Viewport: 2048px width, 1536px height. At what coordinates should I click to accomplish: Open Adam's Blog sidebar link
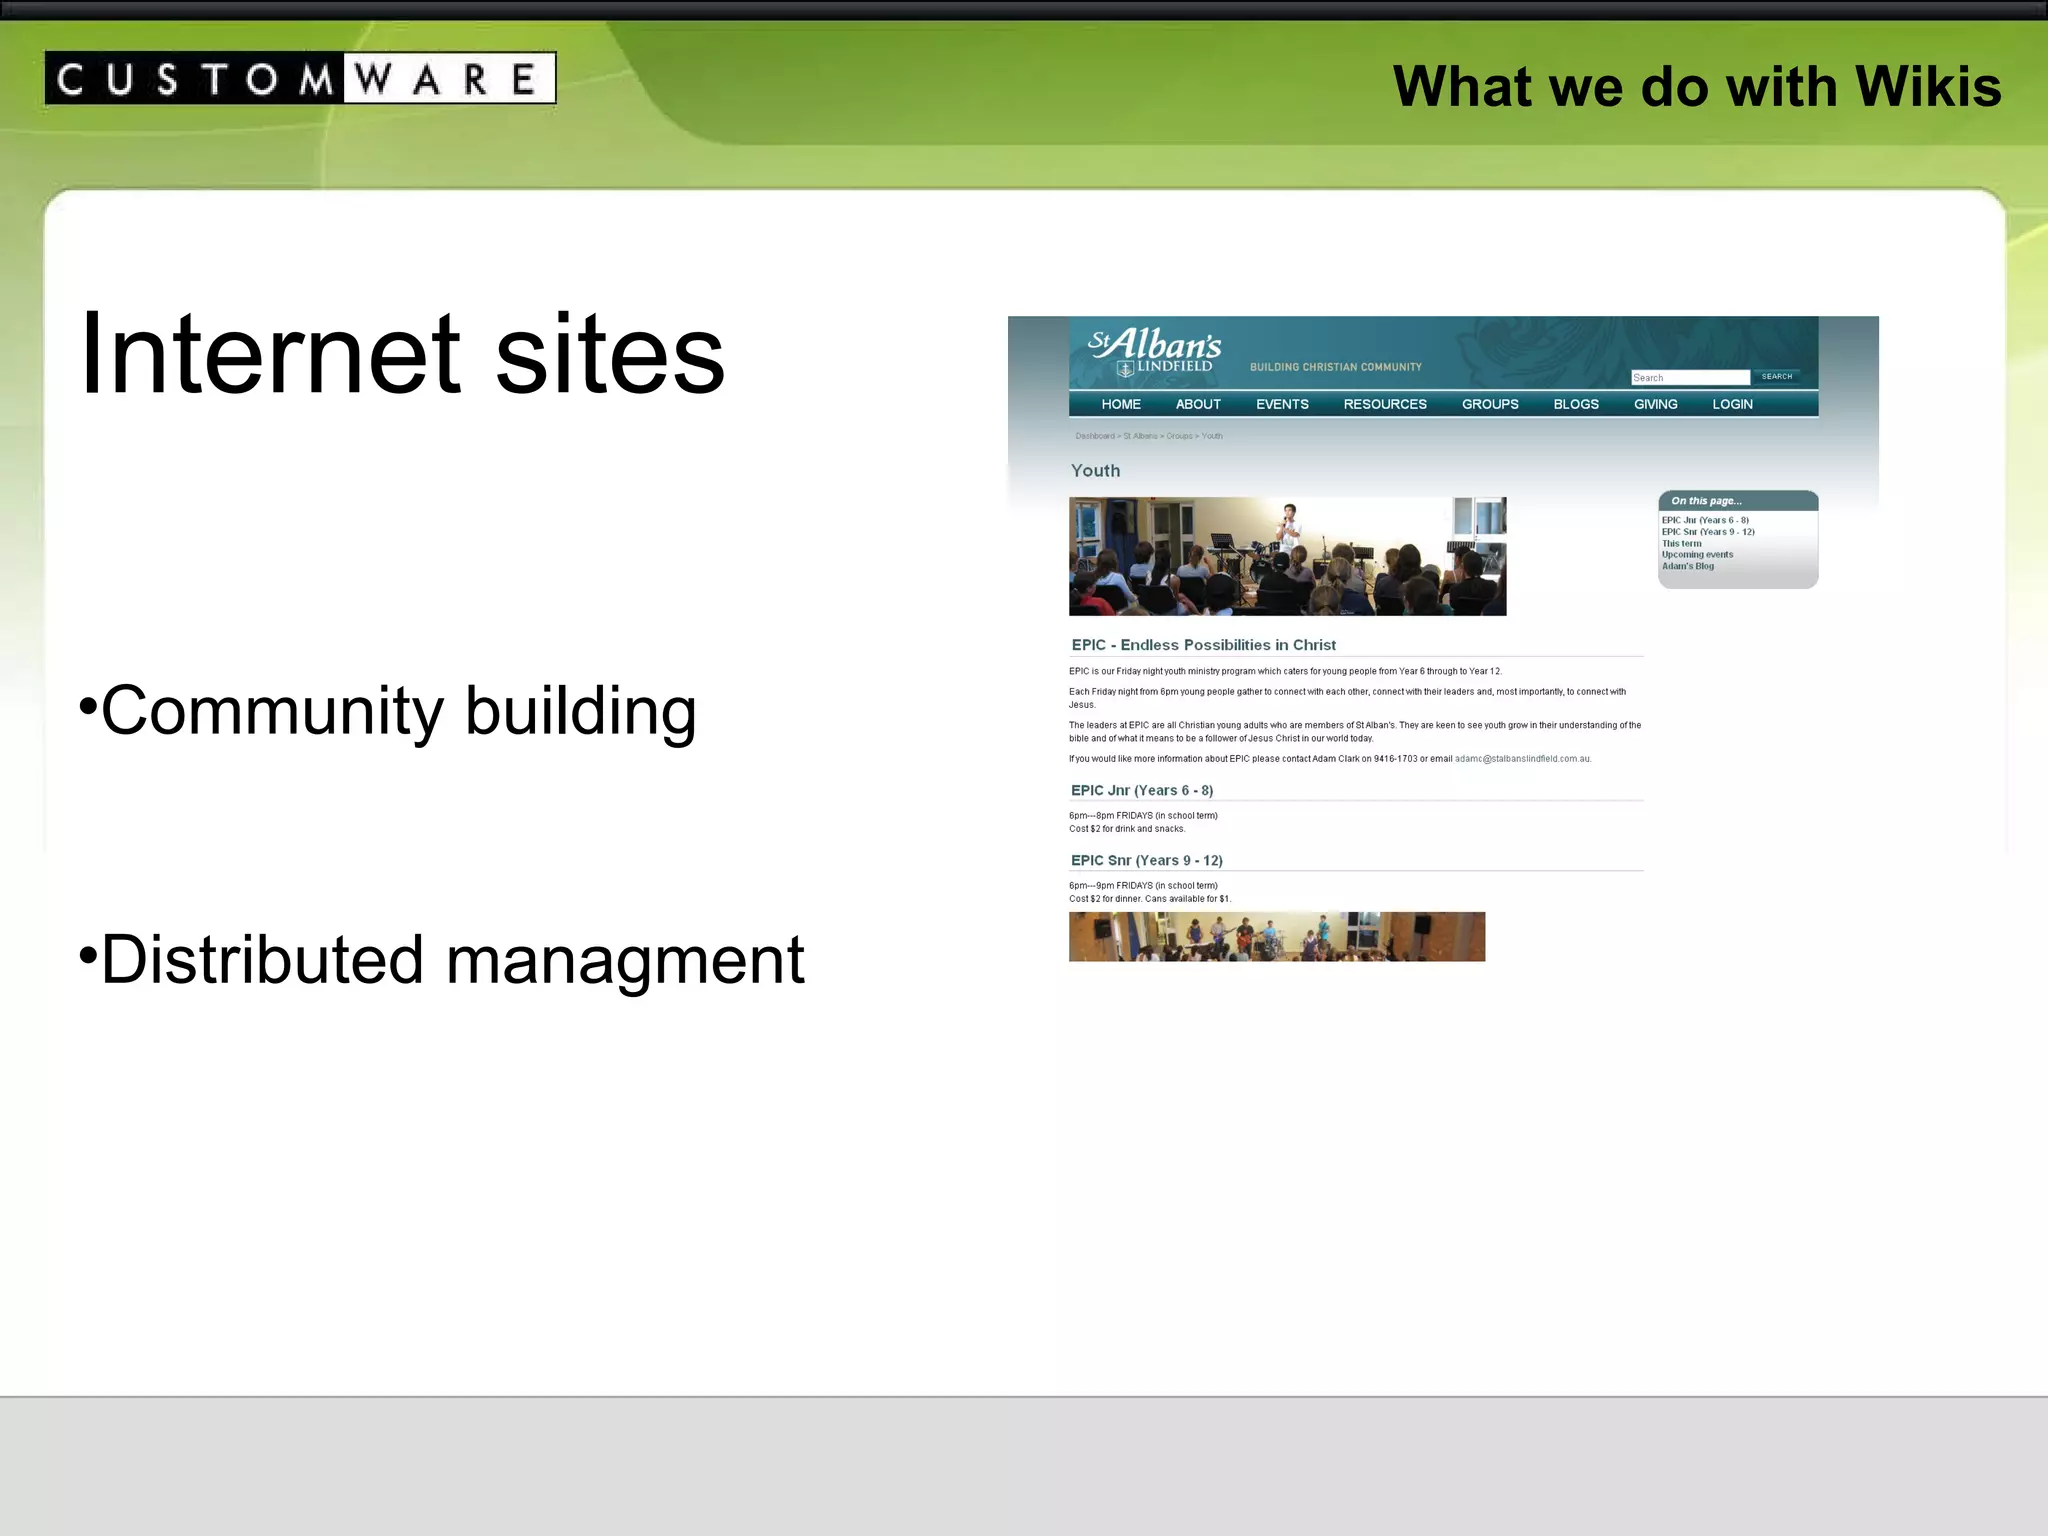1688,566
